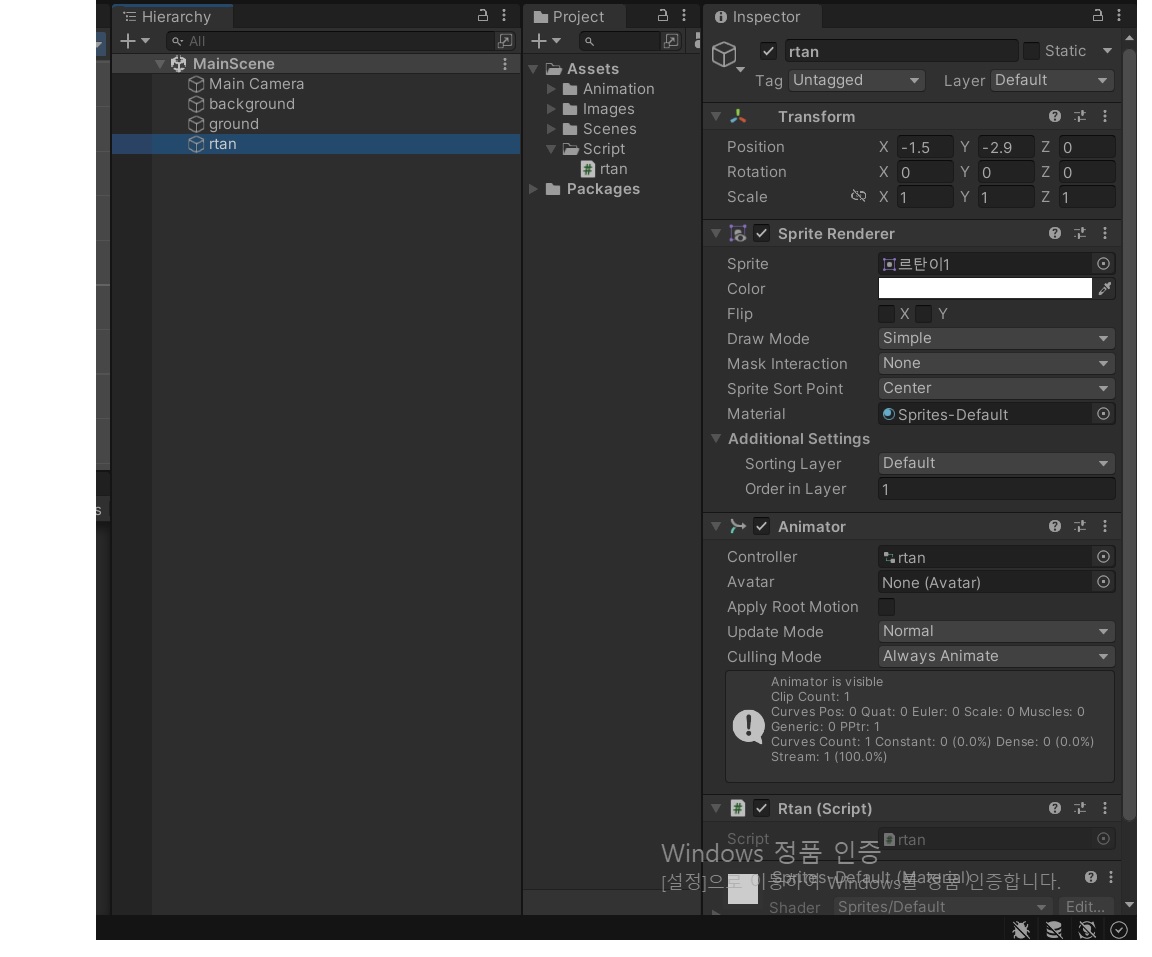Switch to the Hierarchy tab
Viewport: 1152px width, 957px height.
pos(173,16)
